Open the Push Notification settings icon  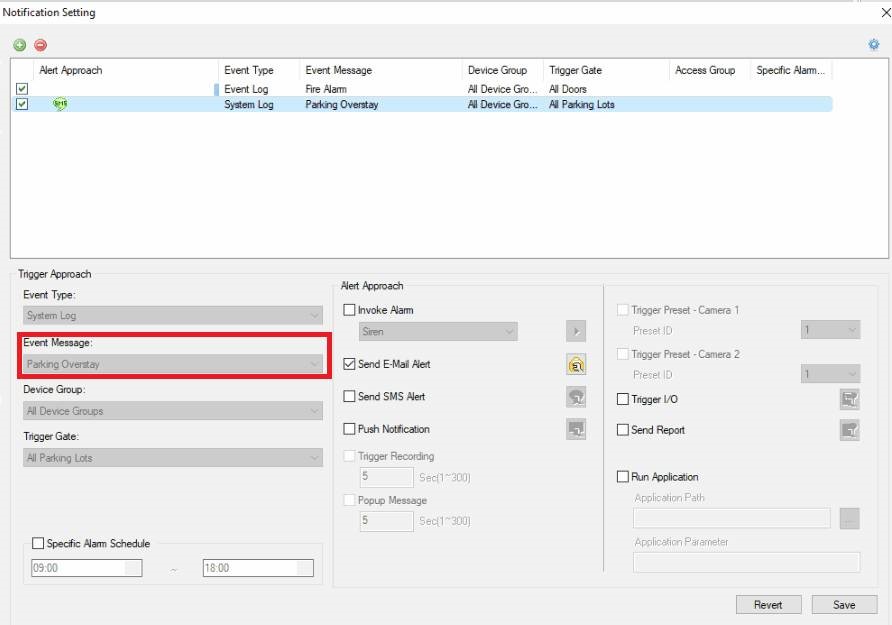[576, 429]
